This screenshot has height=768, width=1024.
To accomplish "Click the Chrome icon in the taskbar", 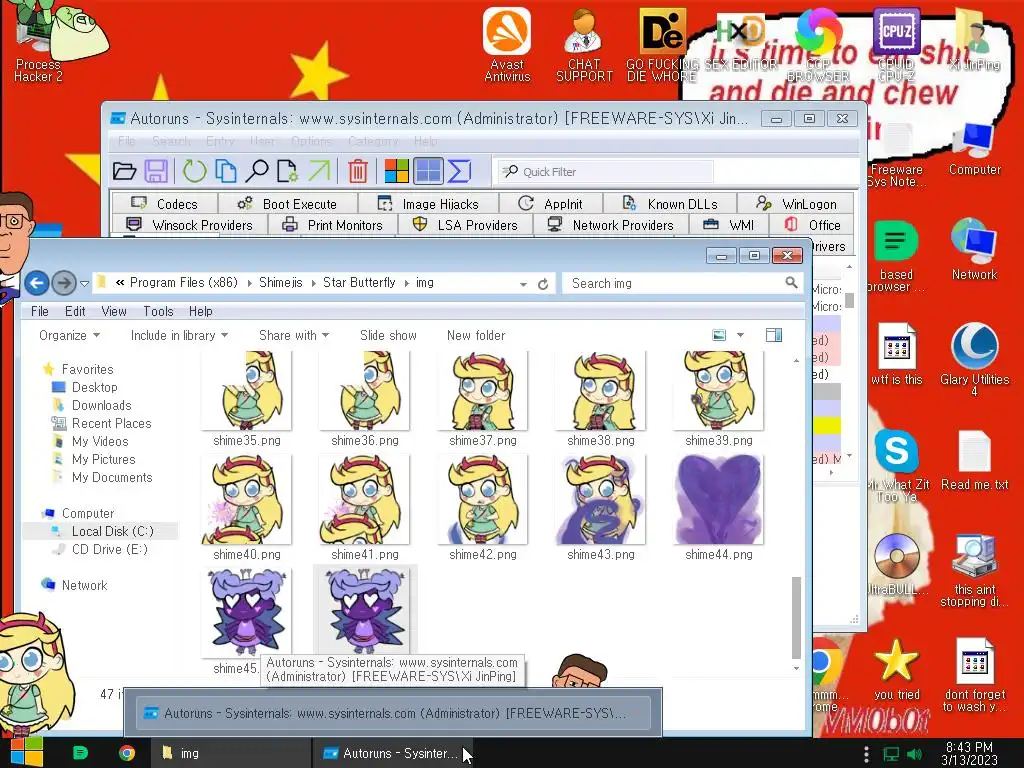I will click(127, 753).
